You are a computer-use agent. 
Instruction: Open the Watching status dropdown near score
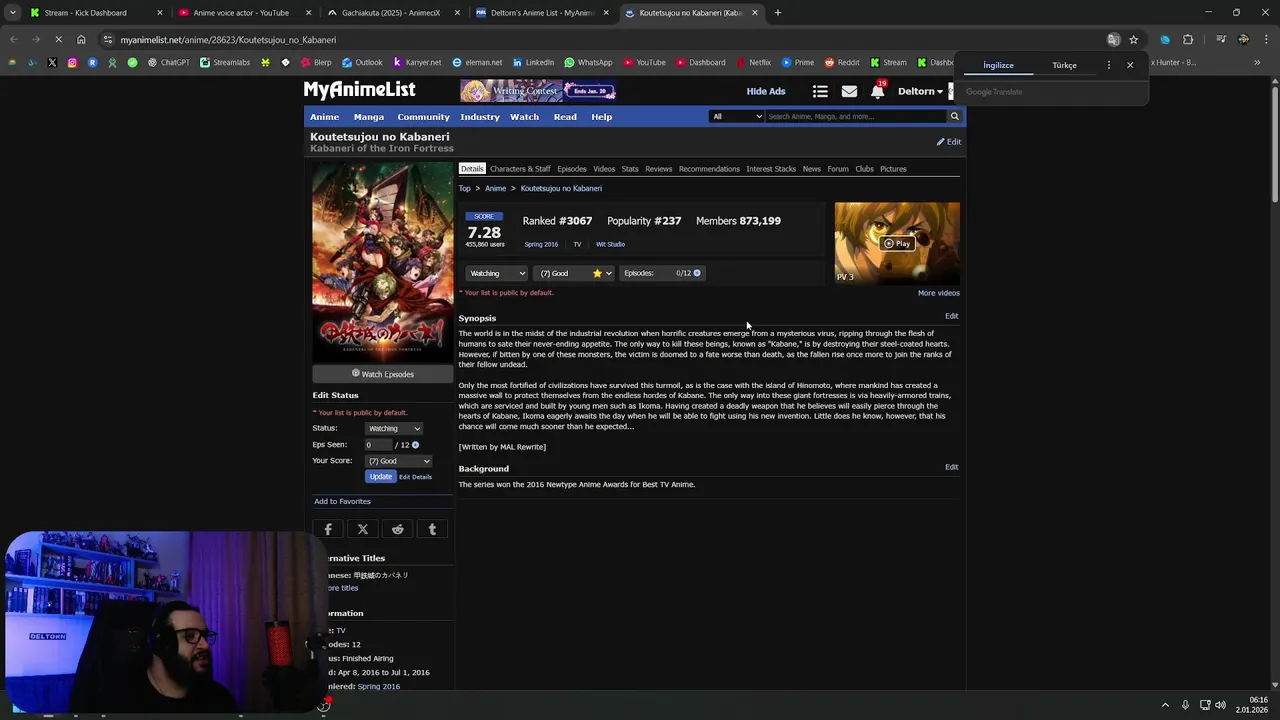point(497,273)
